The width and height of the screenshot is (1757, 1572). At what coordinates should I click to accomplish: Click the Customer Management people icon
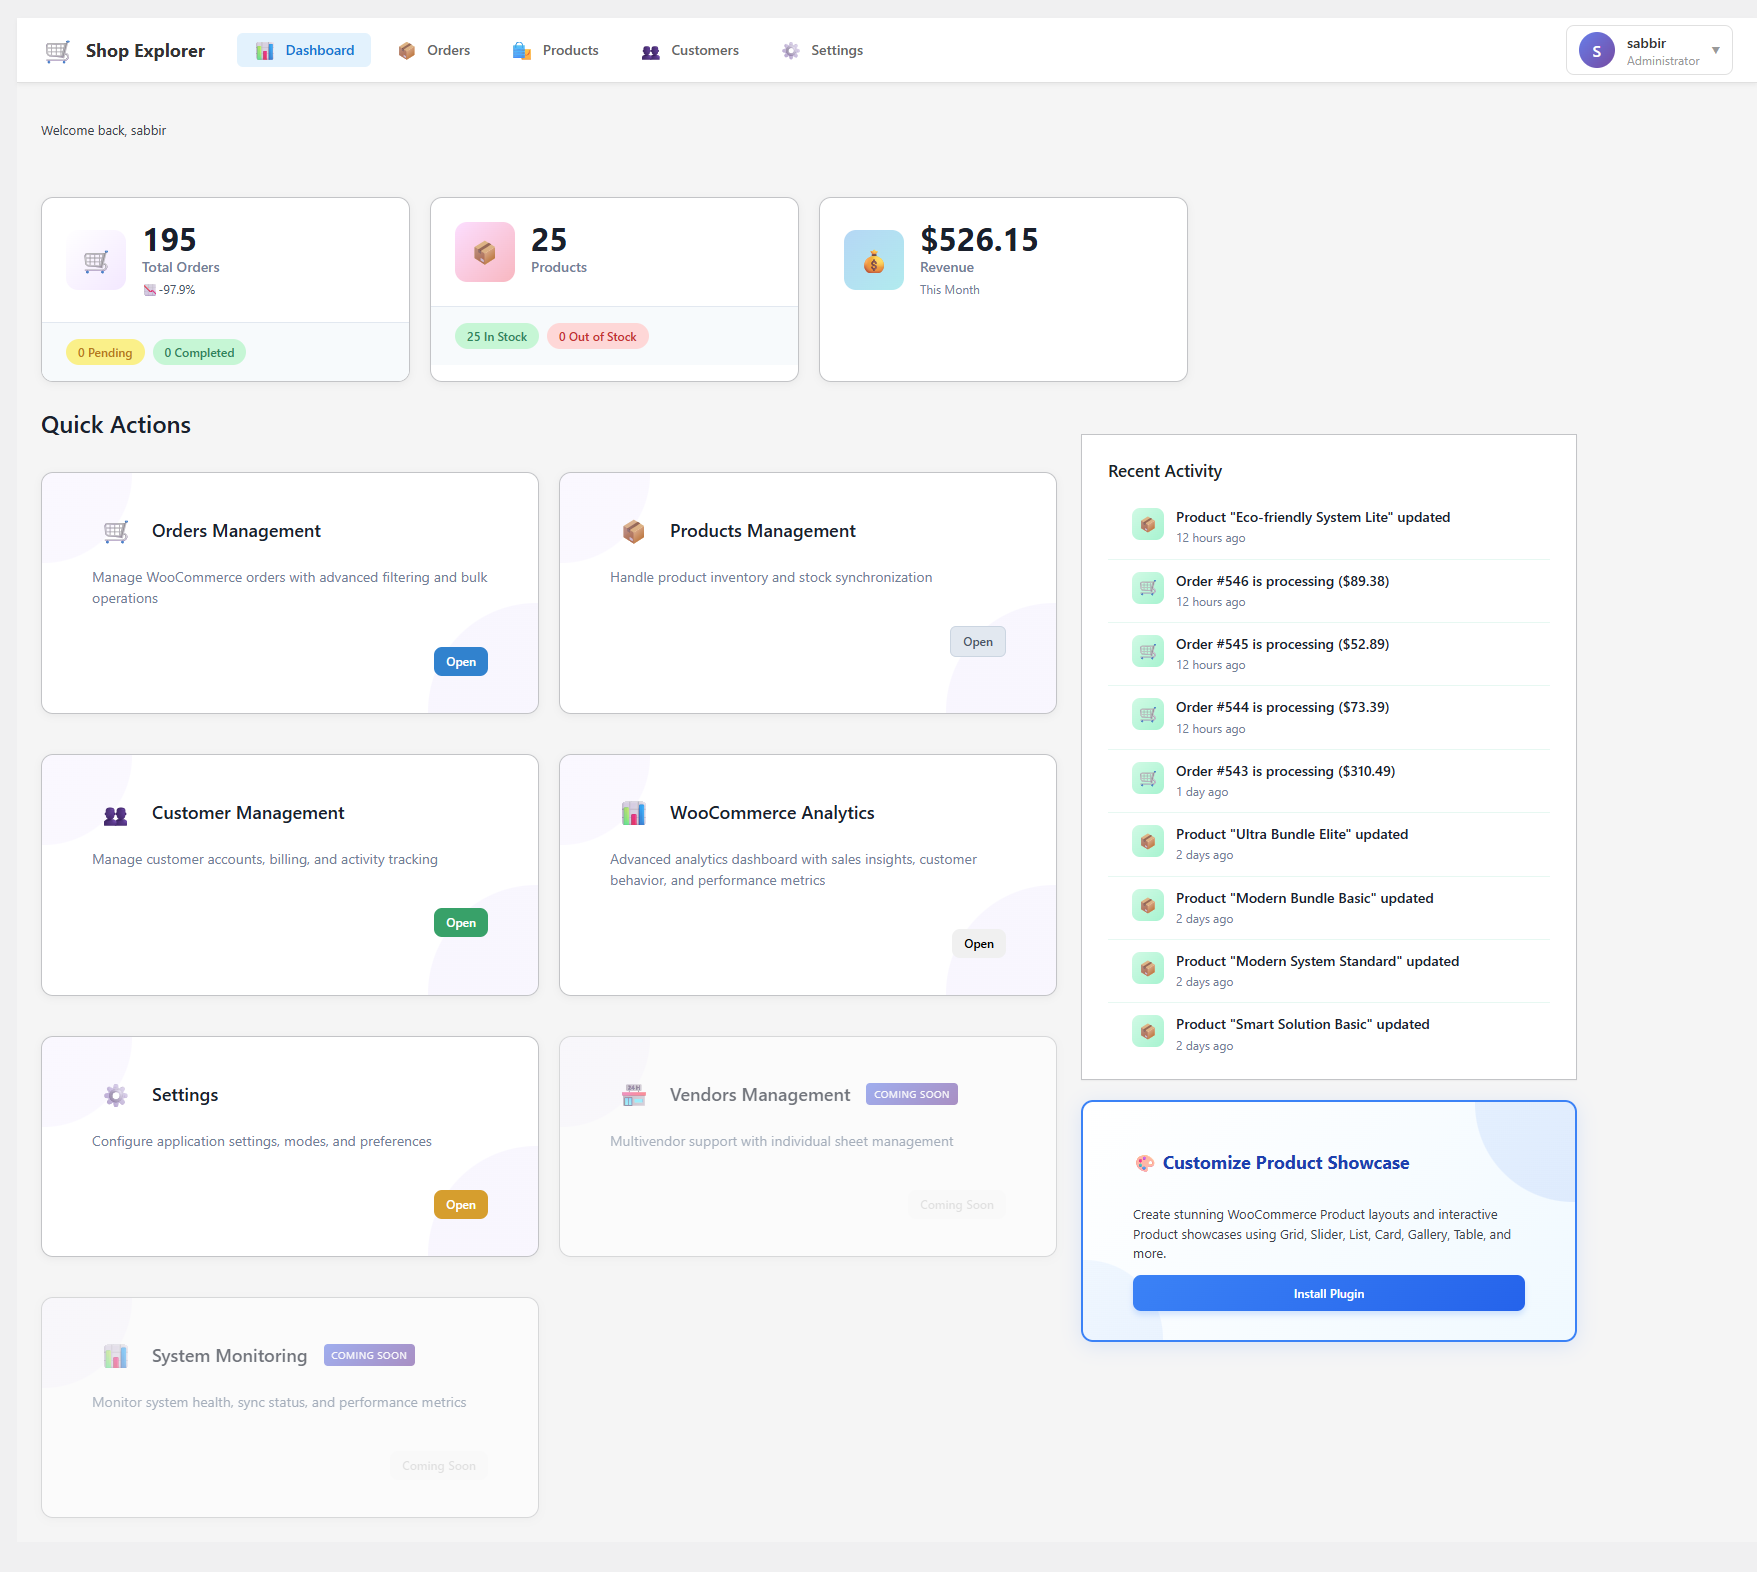tap(116, 815)
